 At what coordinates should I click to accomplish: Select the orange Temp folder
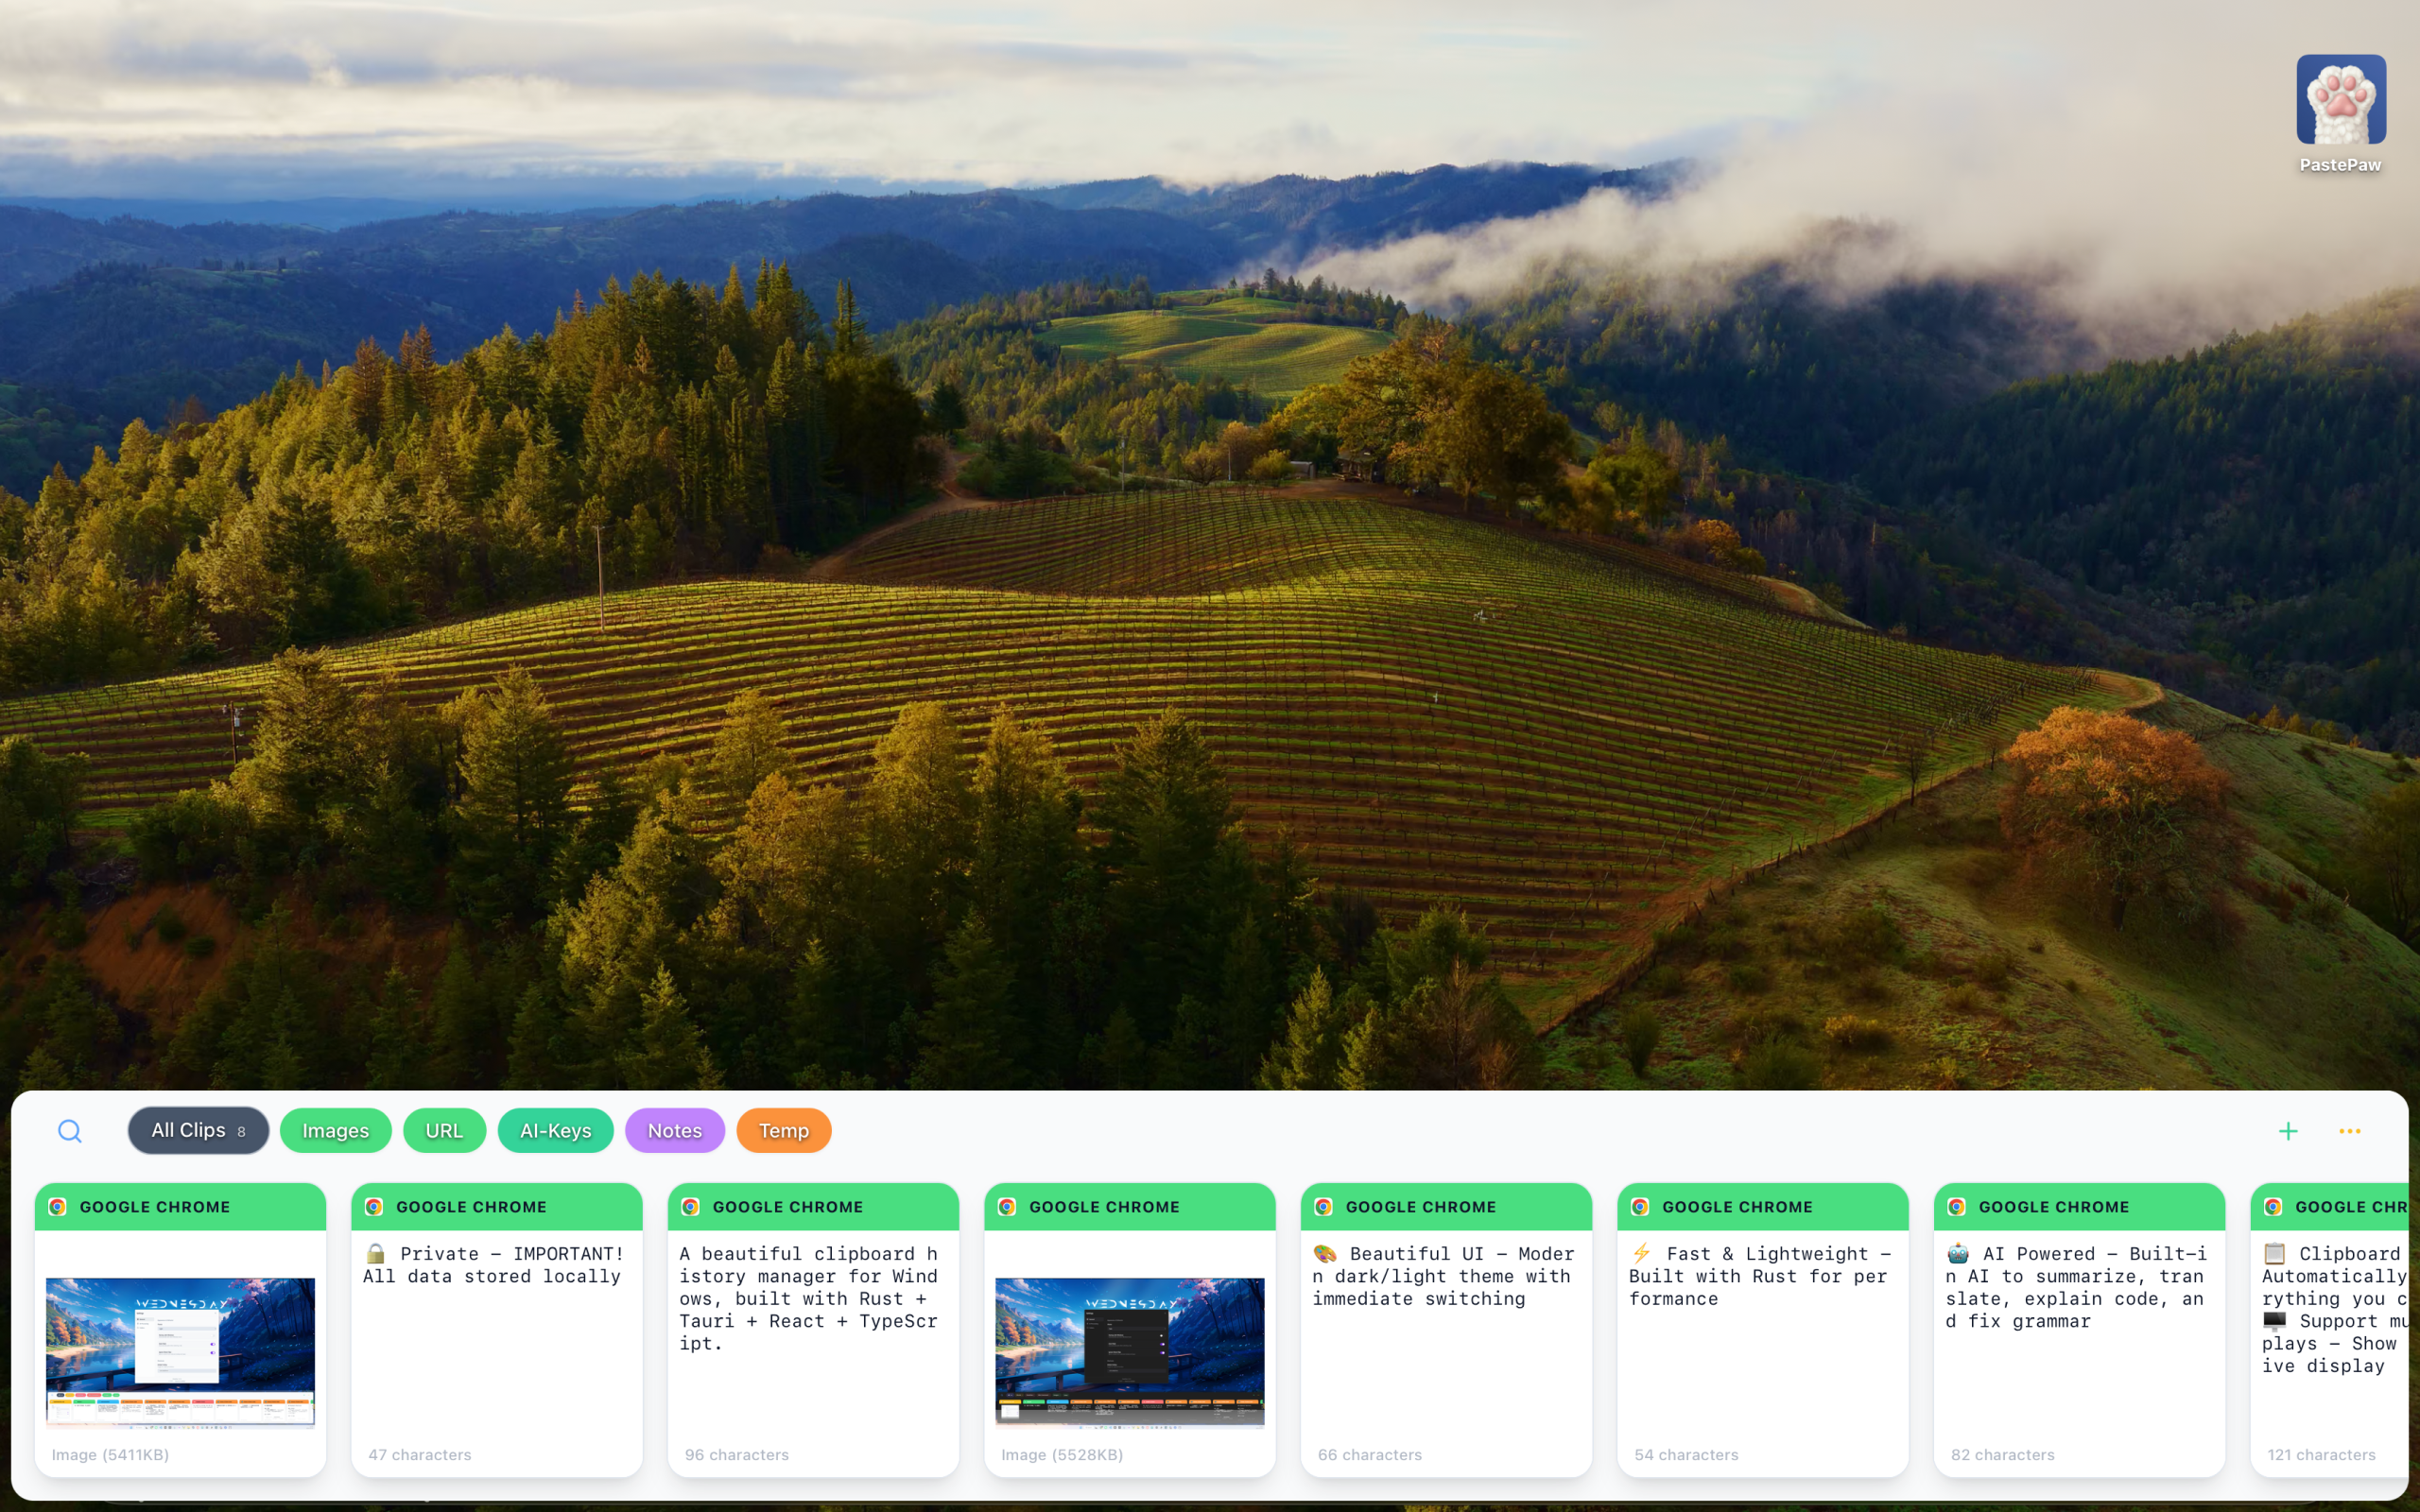783,1131
